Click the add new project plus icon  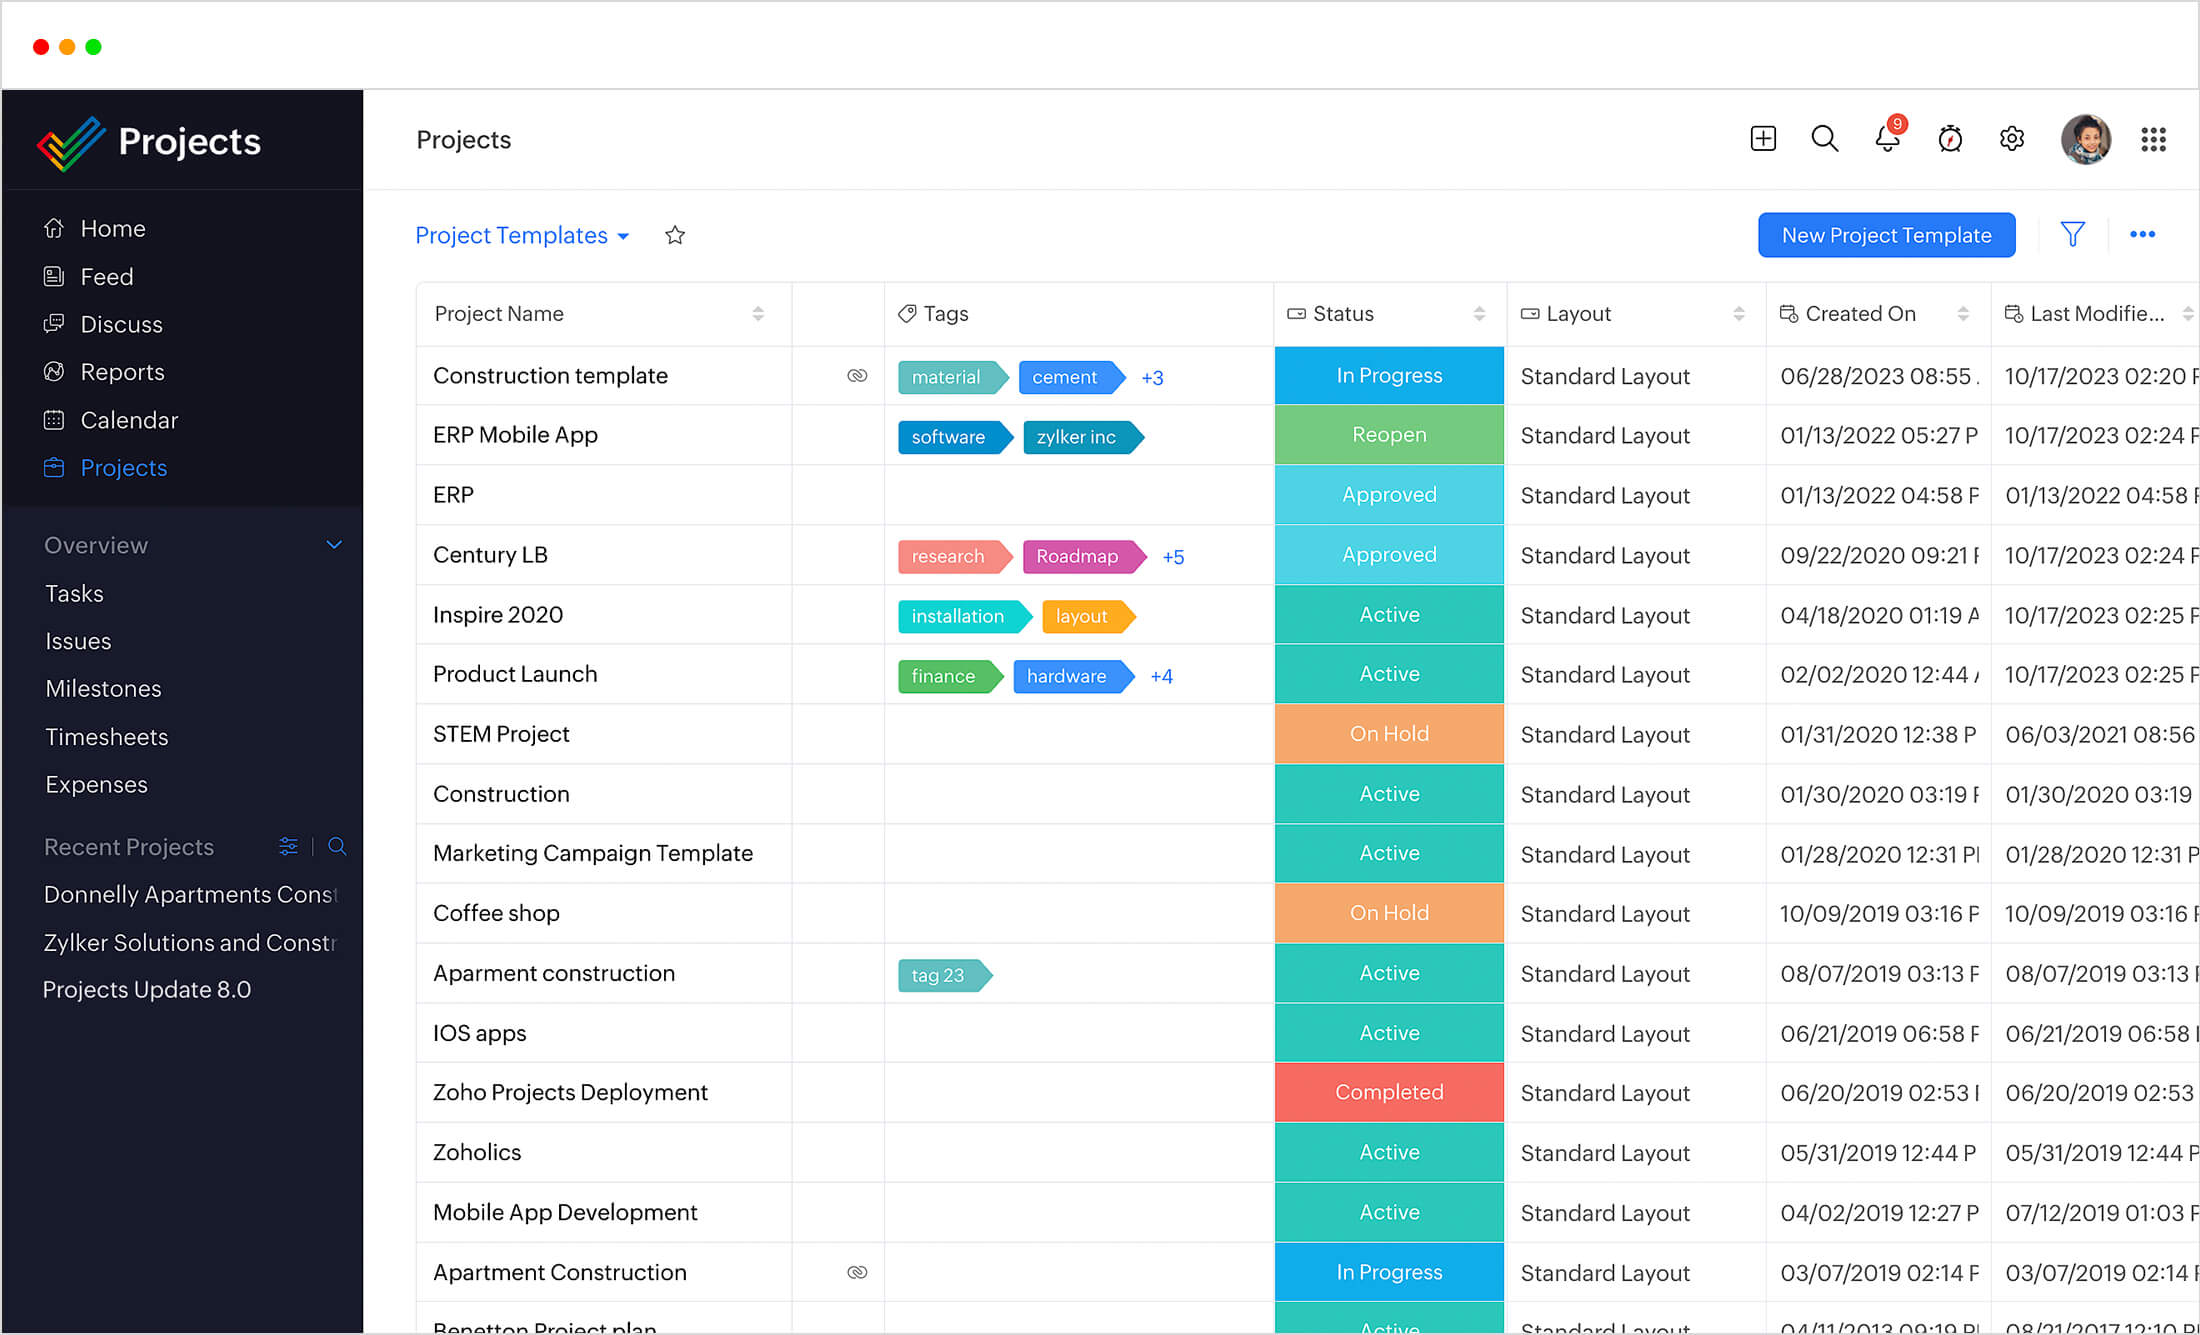(x=1762, y=137)
